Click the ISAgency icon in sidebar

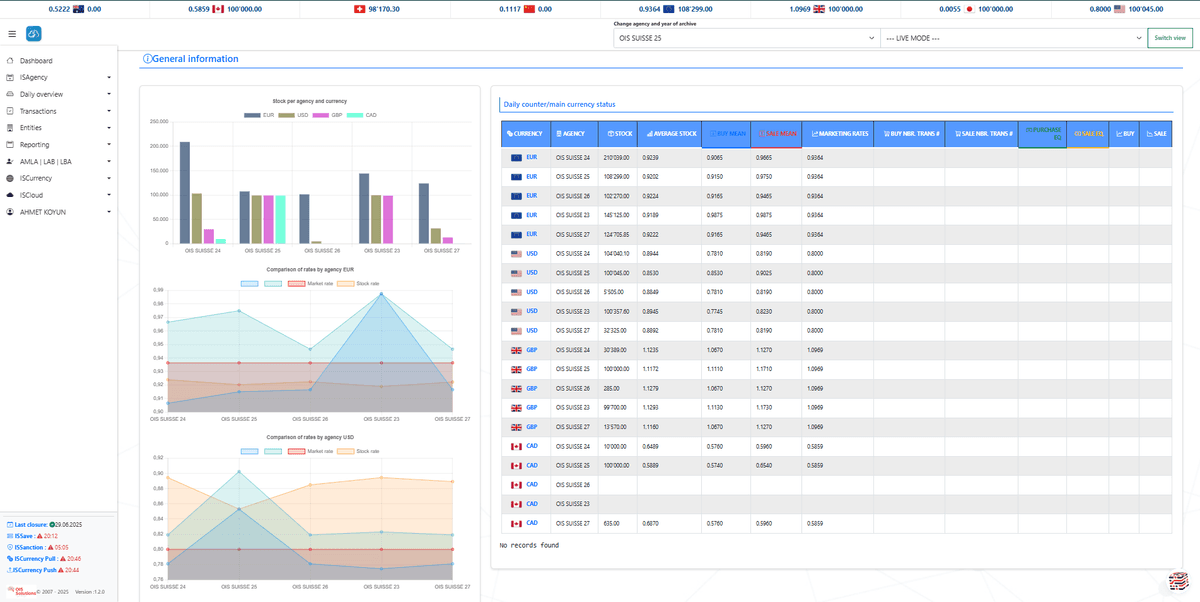pos(10,77)
